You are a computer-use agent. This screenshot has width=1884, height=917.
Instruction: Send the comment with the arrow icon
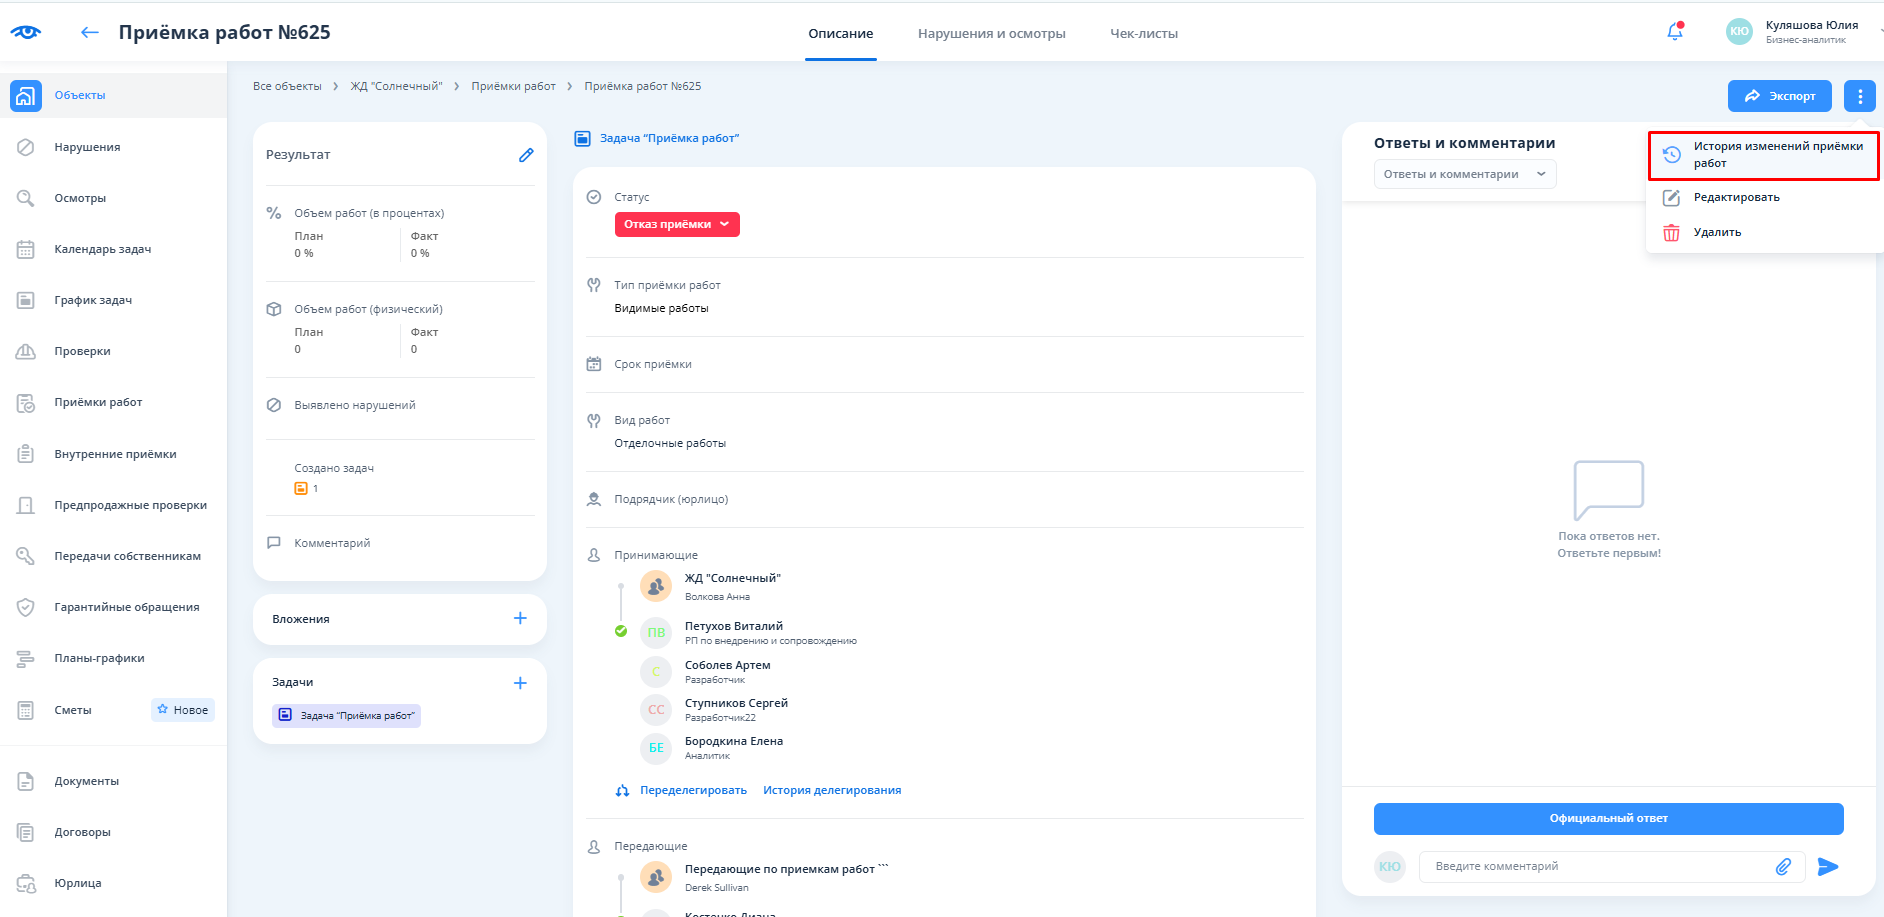point(1828,867)
